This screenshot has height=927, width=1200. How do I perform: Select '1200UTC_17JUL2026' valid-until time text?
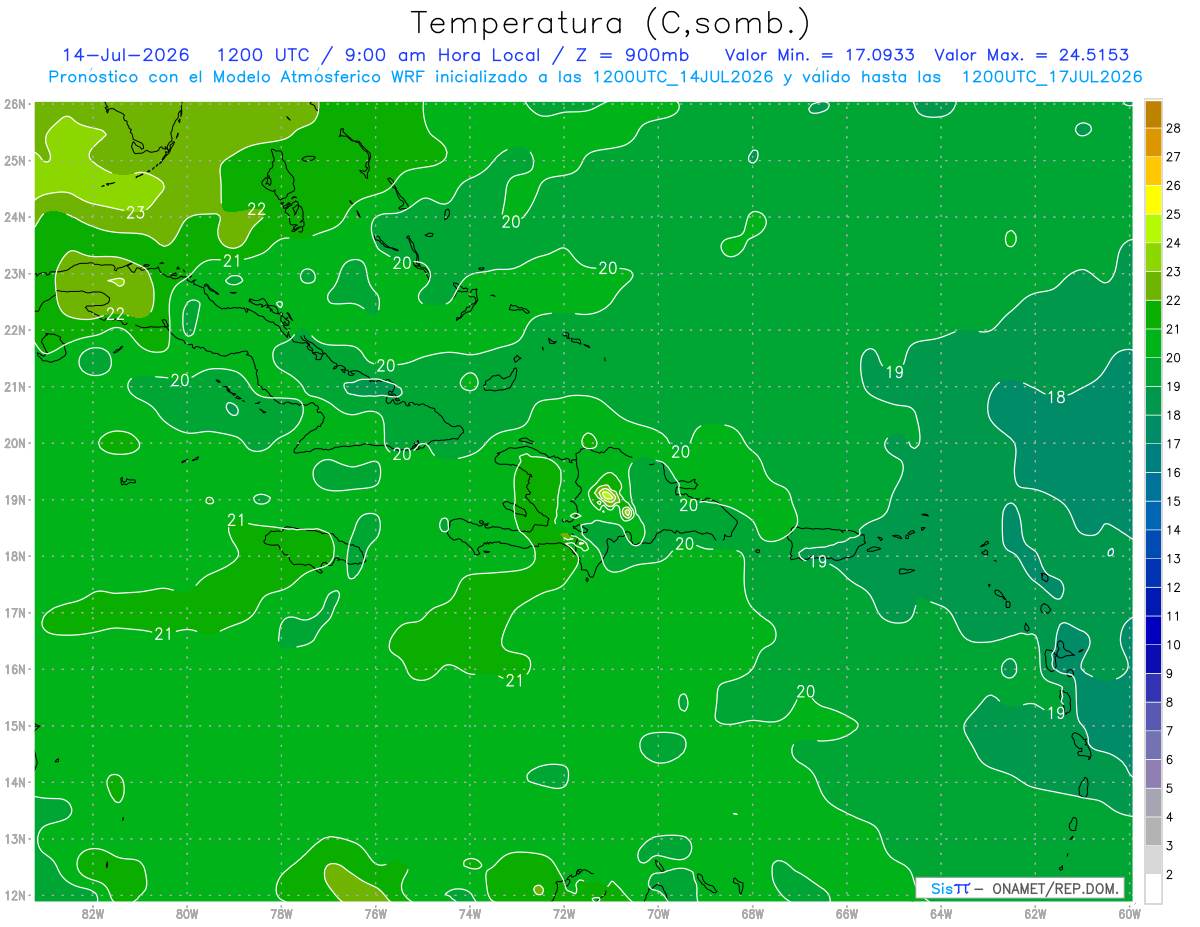tap(1051, 76)
